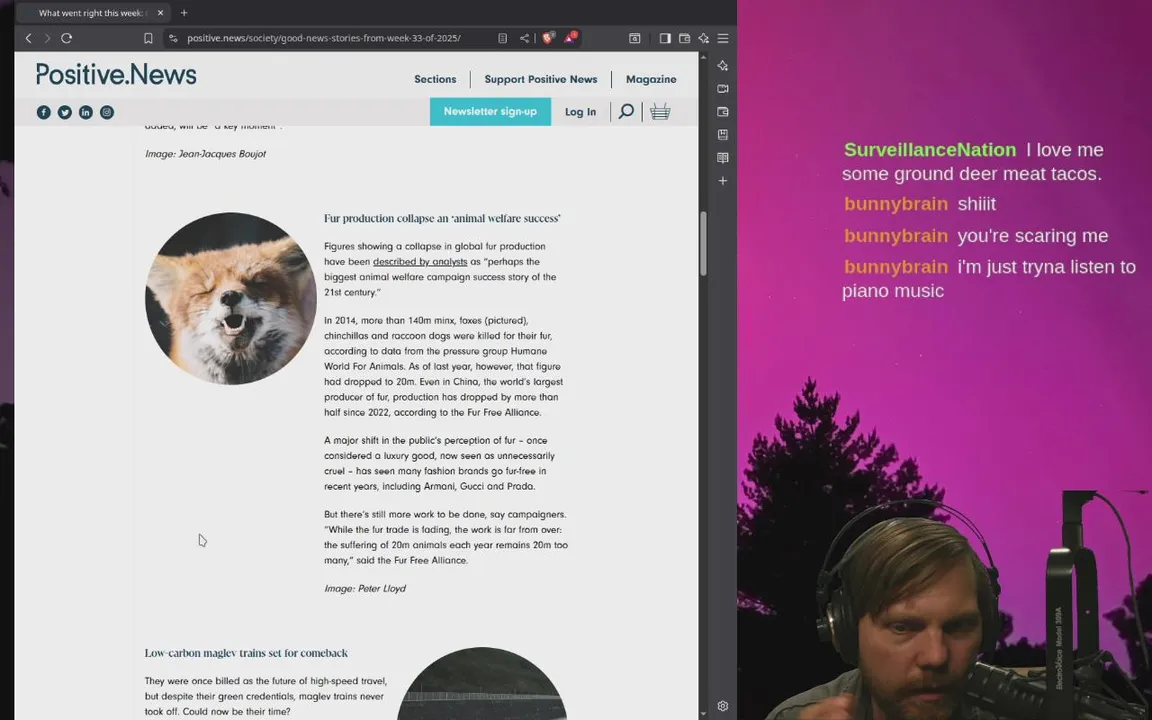The height and width of the screenshot is (720, 1152).
Task: Click SurveillanceNation username in chat
Action: [930, 150]
